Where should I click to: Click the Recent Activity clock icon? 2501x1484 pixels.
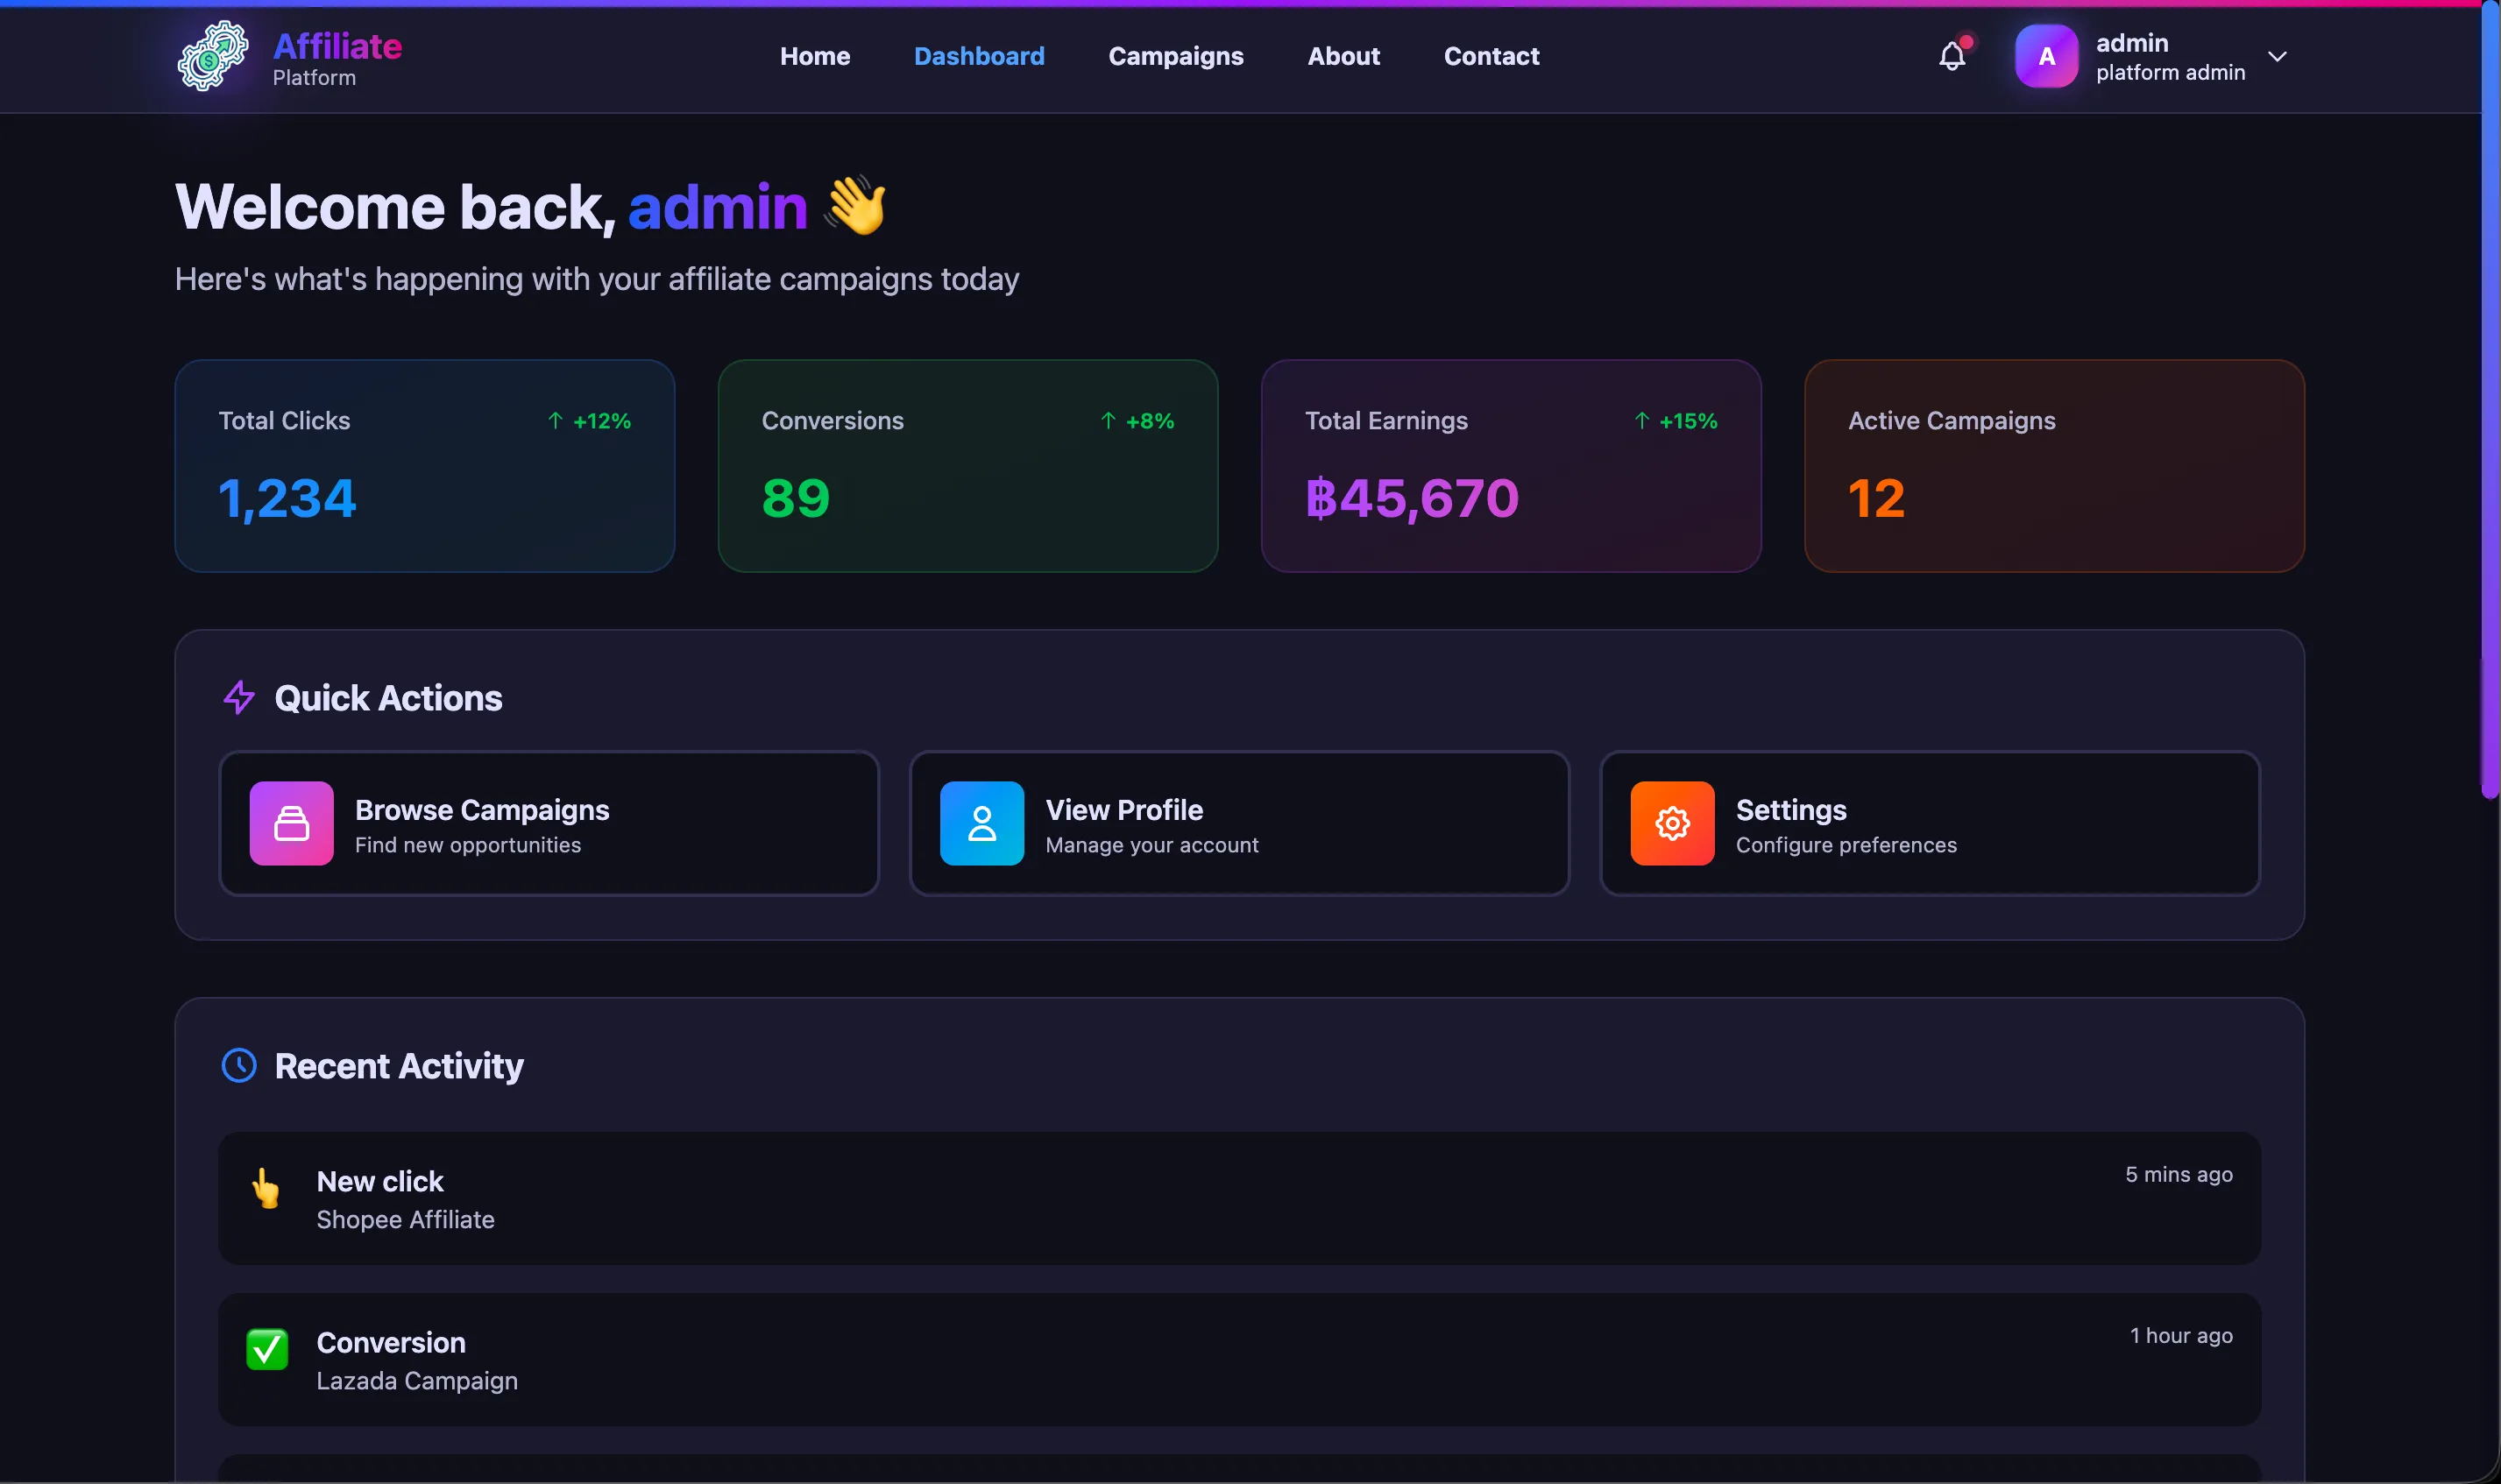tap(238, 1066)
